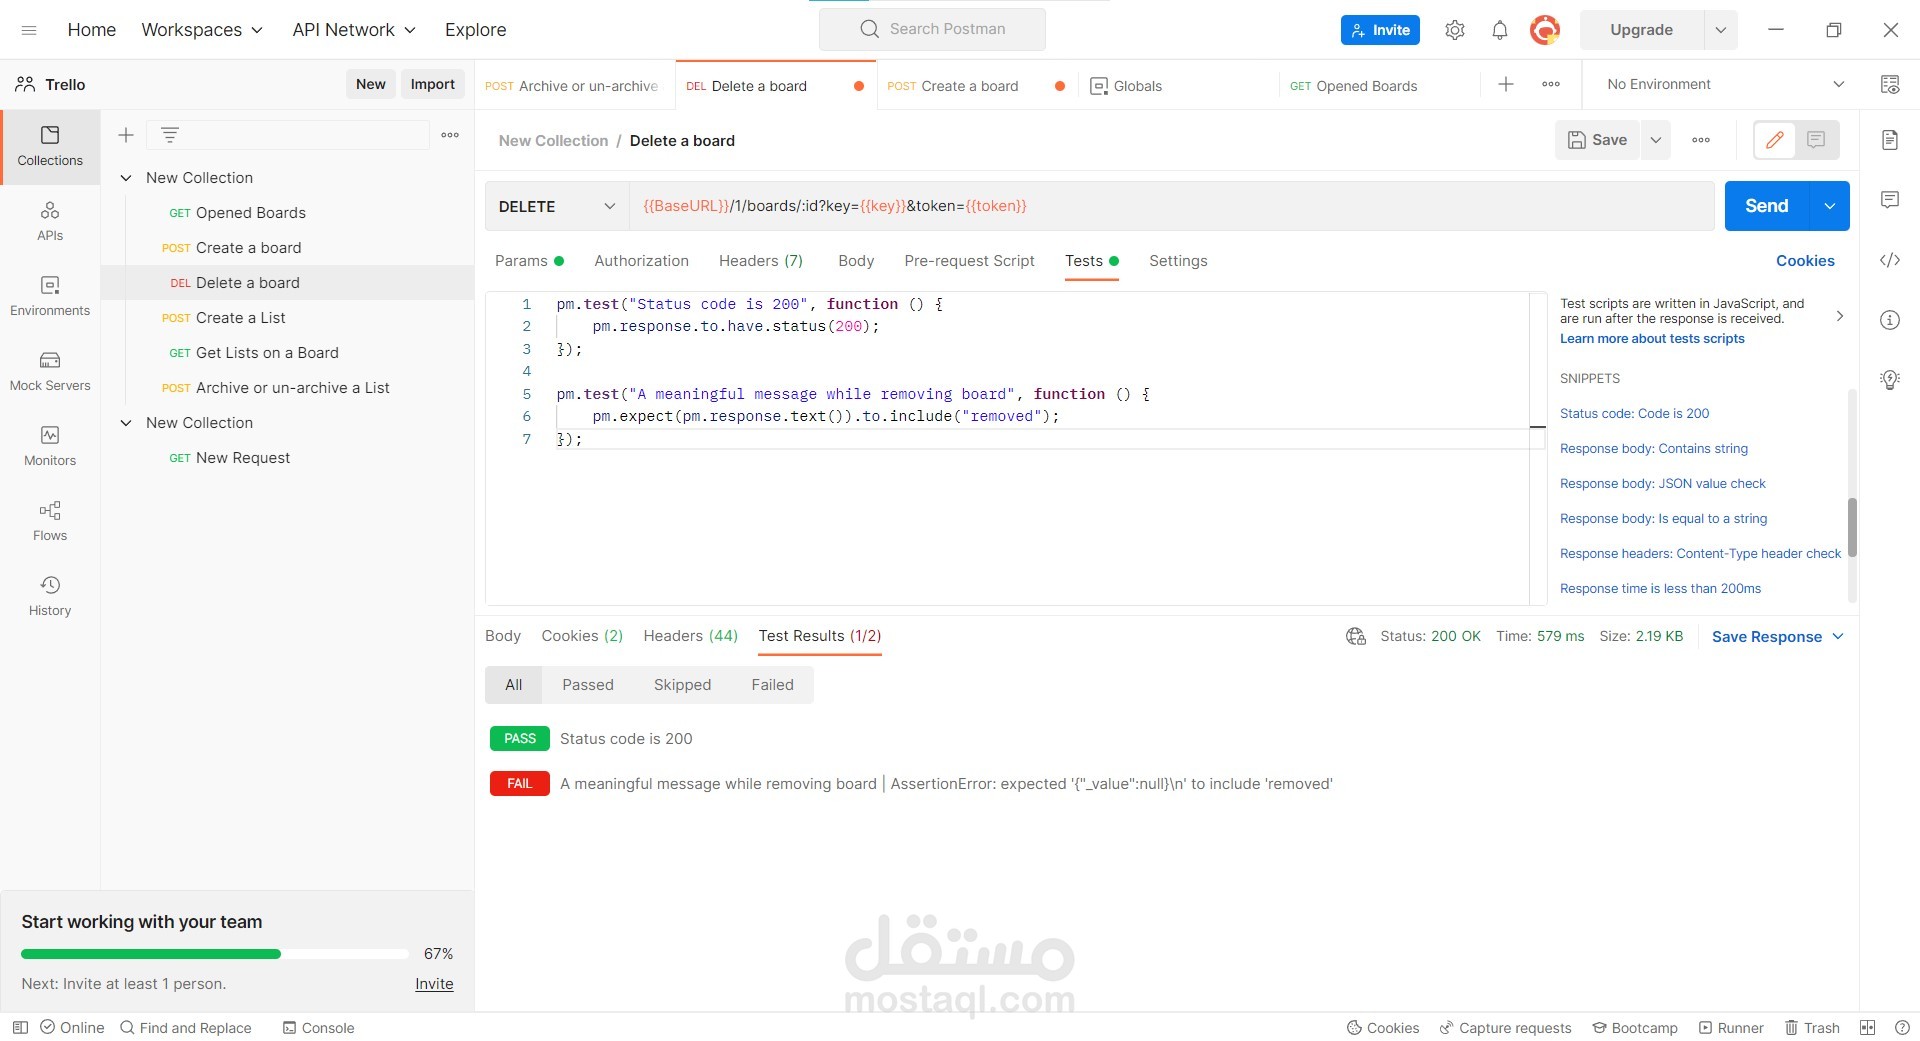Open the Comments side pane icon
This screenshot has height=1041, width=1920.
pyautogui.click(x=1890, y=200)
